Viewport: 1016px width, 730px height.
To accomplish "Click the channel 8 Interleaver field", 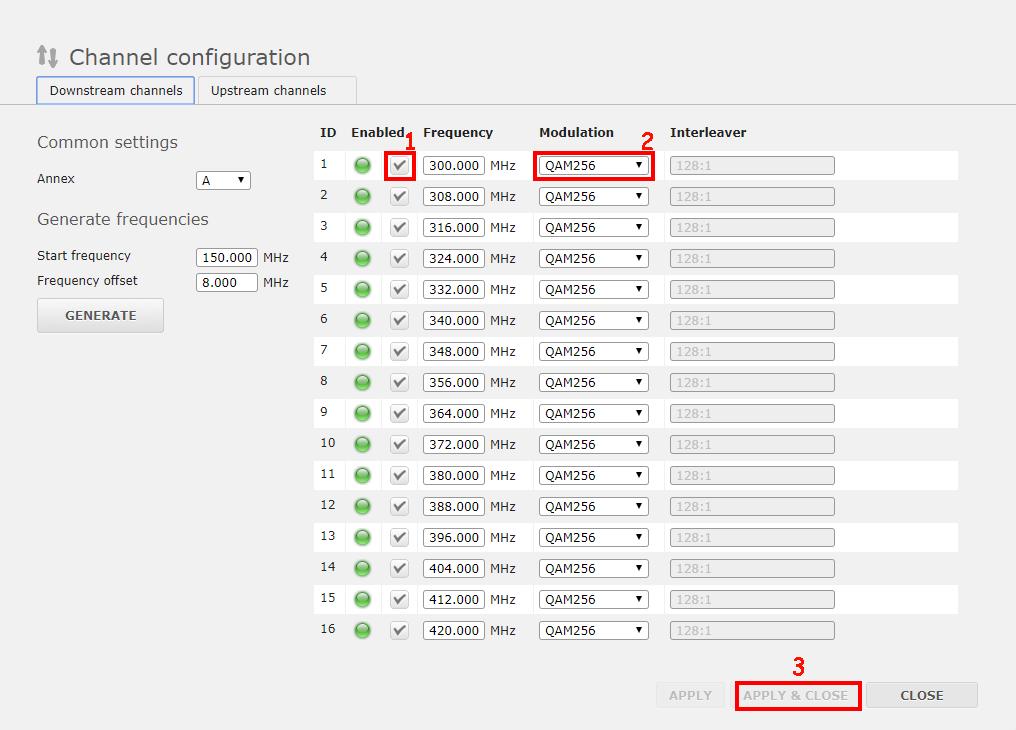I will click(752, 383).
